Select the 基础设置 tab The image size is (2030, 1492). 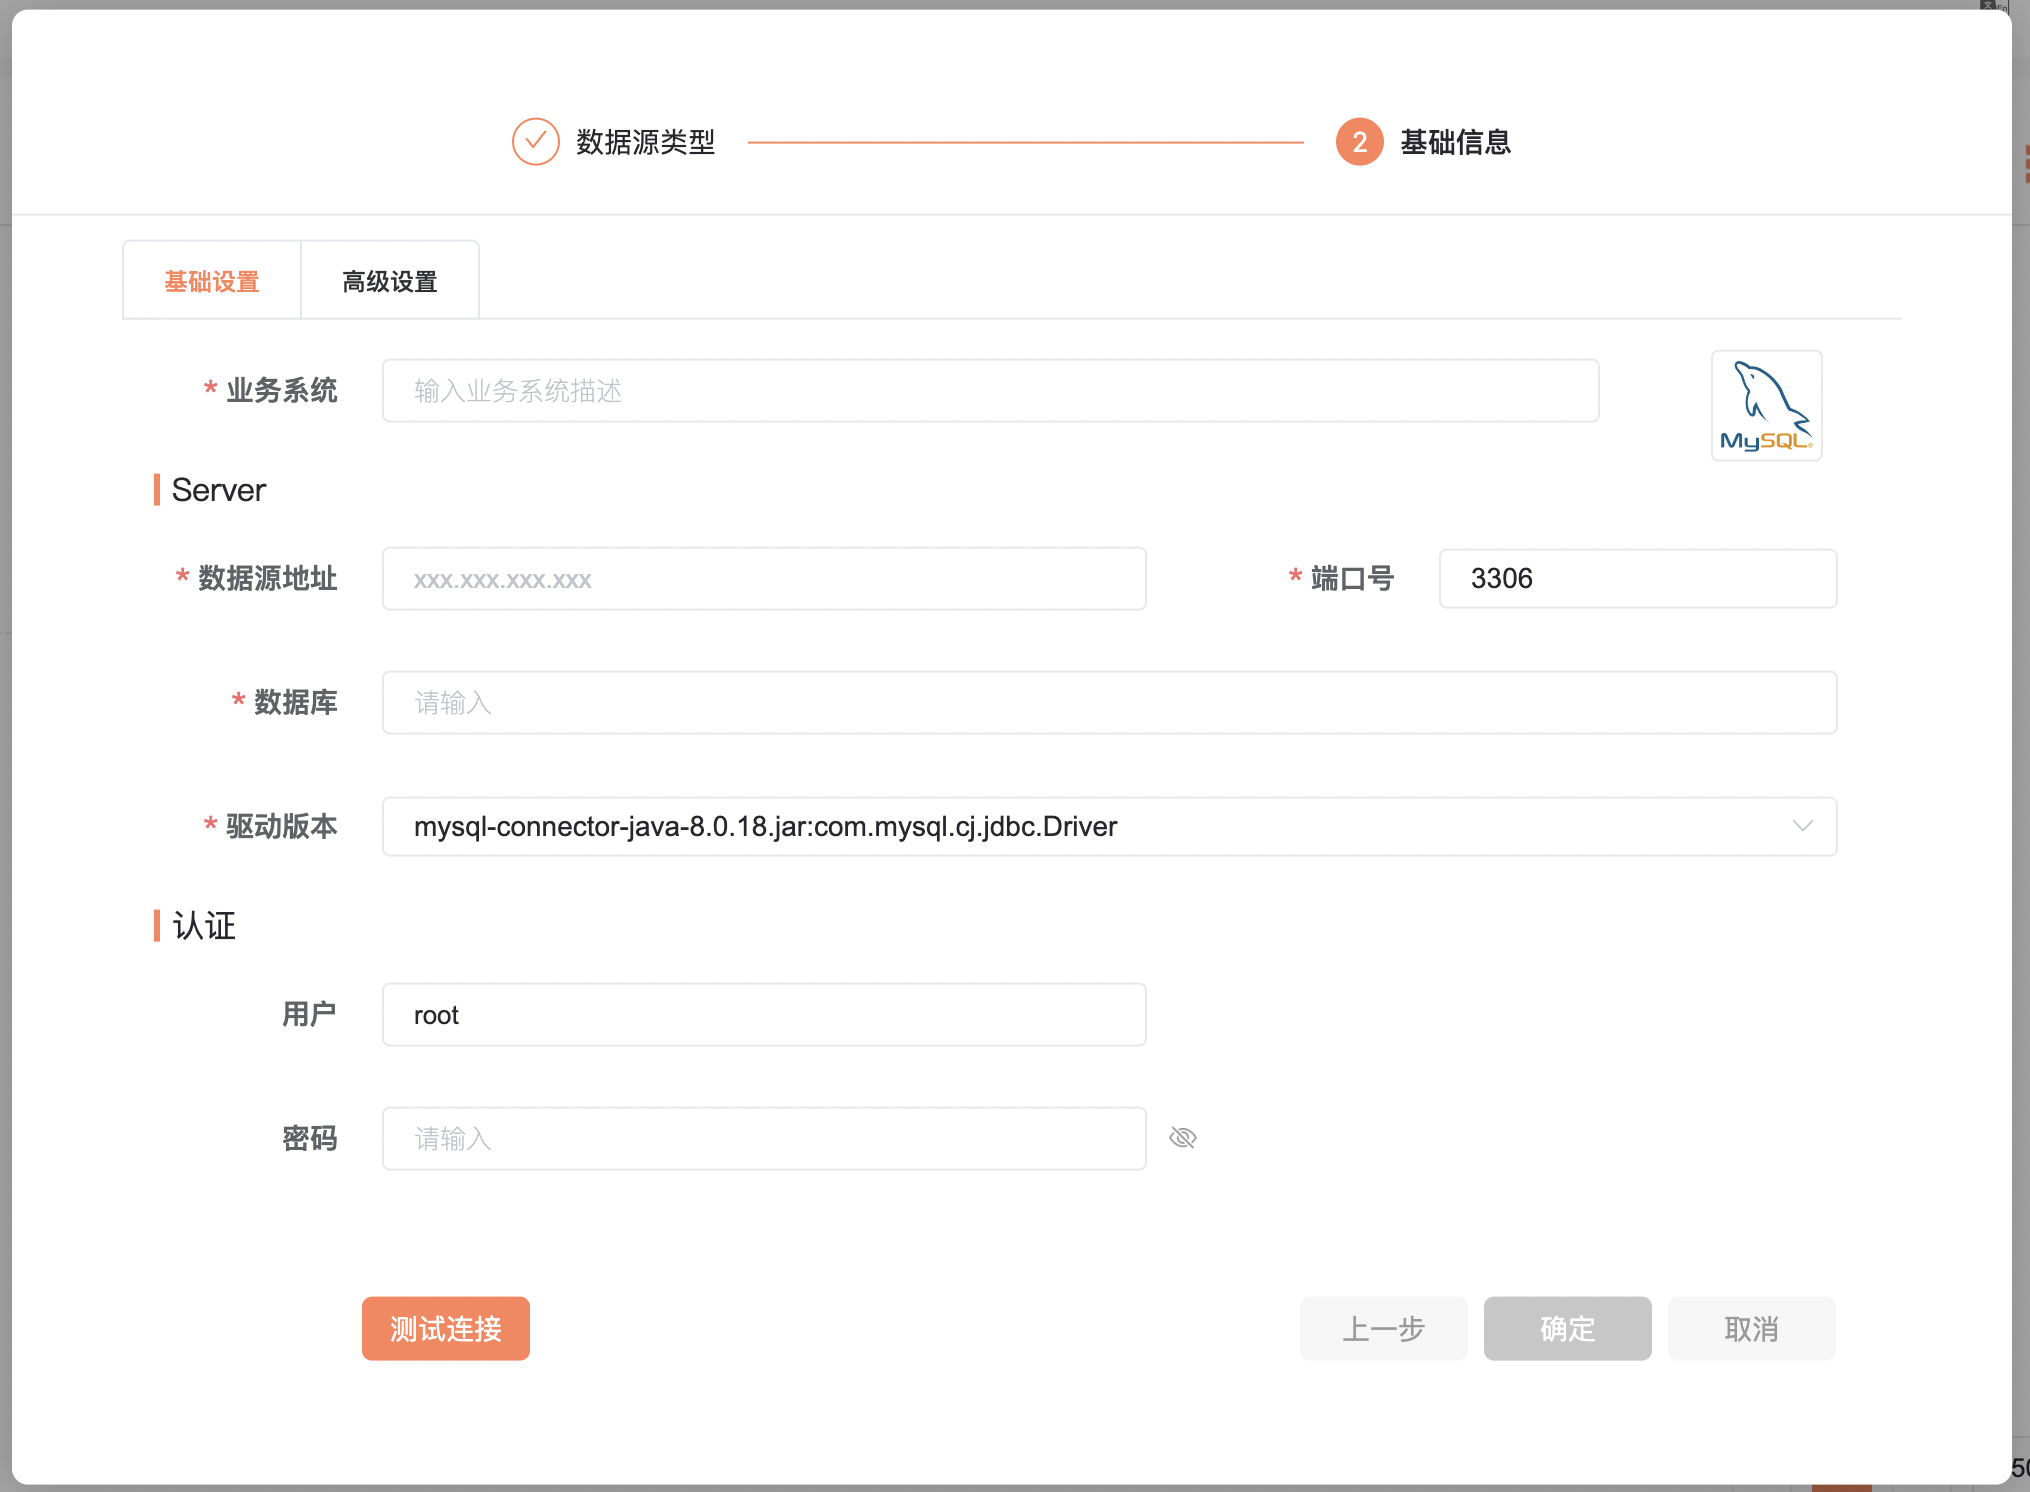coord(211,280)
